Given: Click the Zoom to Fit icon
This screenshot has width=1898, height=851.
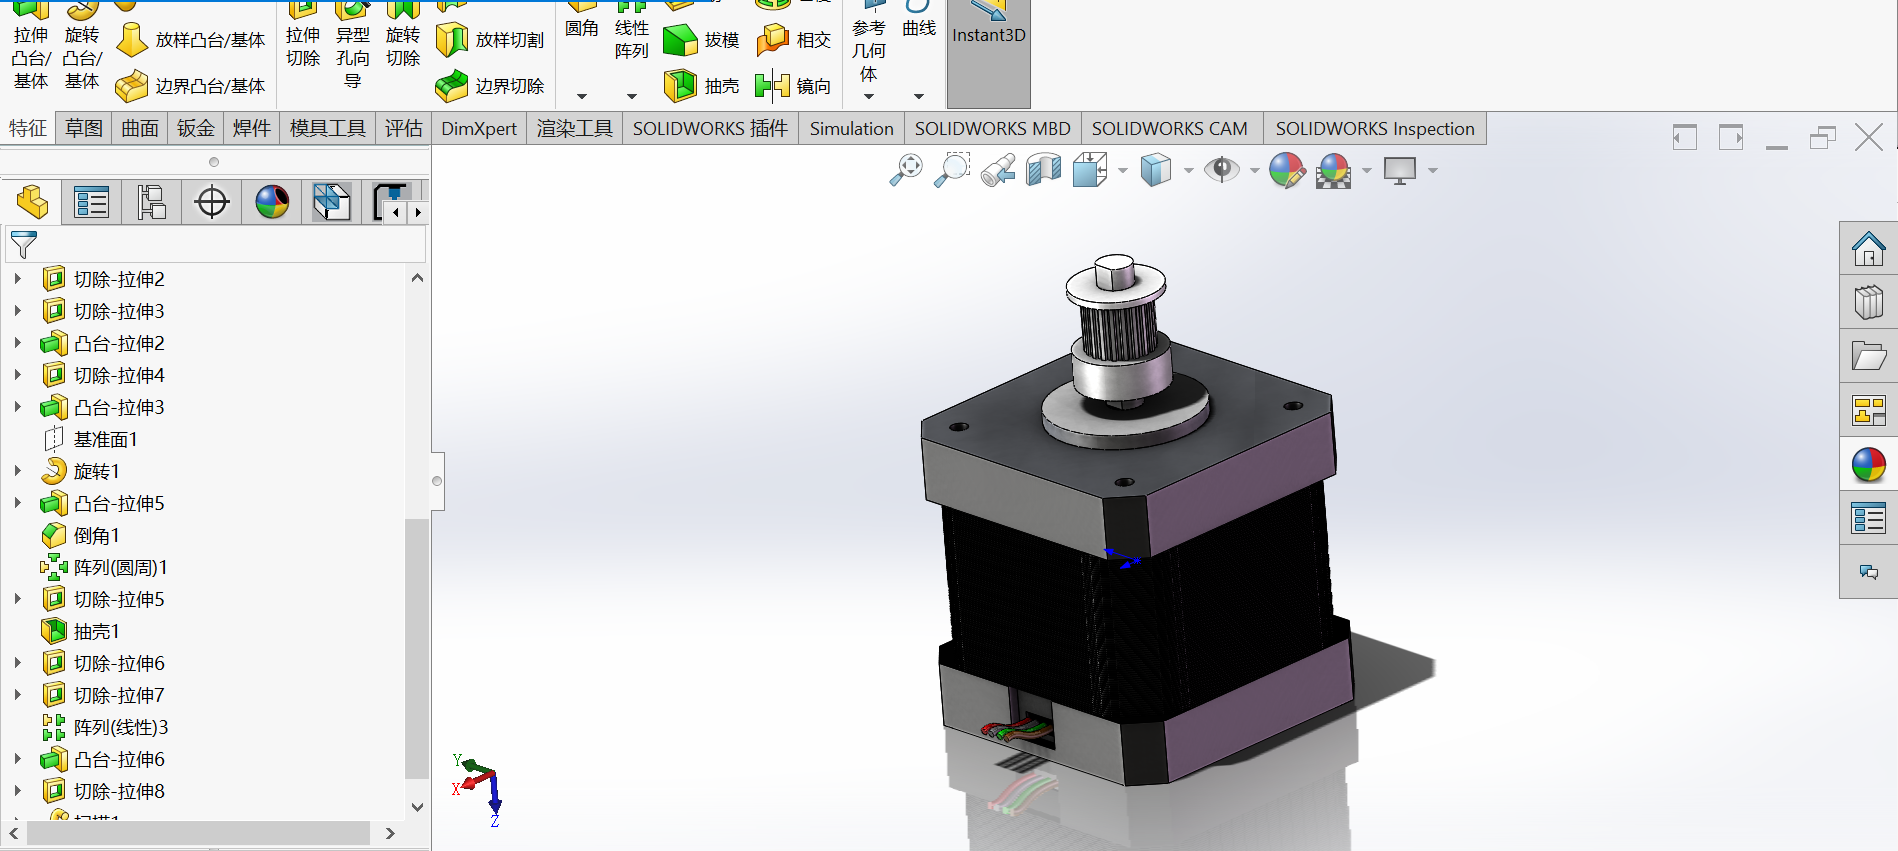Looking at the screenshot, I should click(x=906, y=169).
